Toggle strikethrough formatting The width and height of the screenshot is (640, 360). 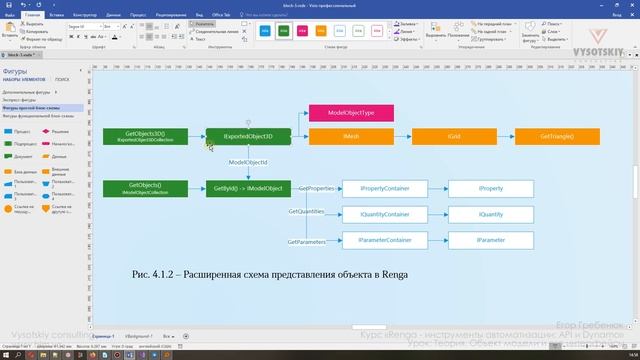[x=93, y=37]
